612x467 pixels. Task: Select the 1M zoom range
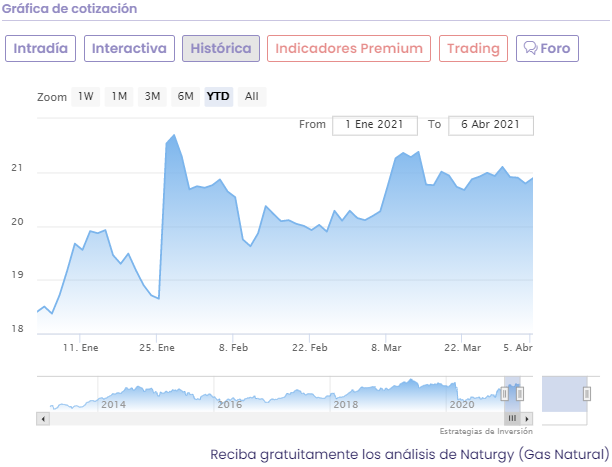[x=119, y=97]
